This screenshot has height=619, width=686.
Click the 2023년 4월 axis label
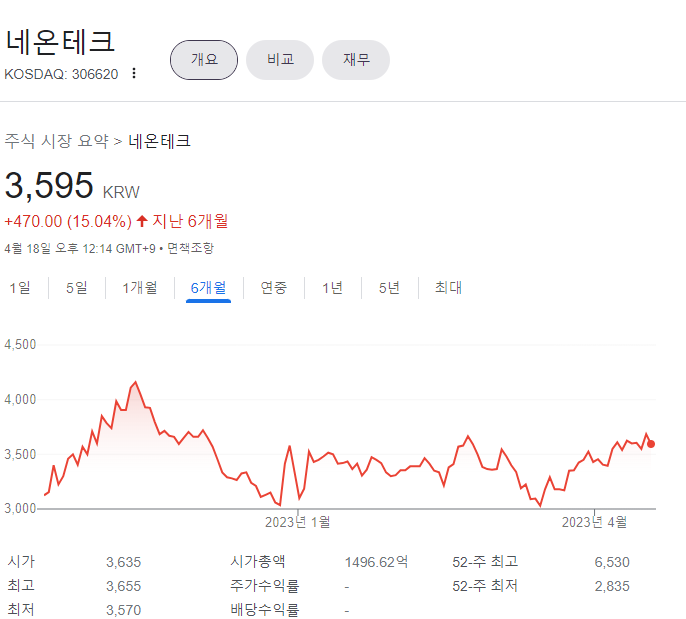tap(594, 522)
